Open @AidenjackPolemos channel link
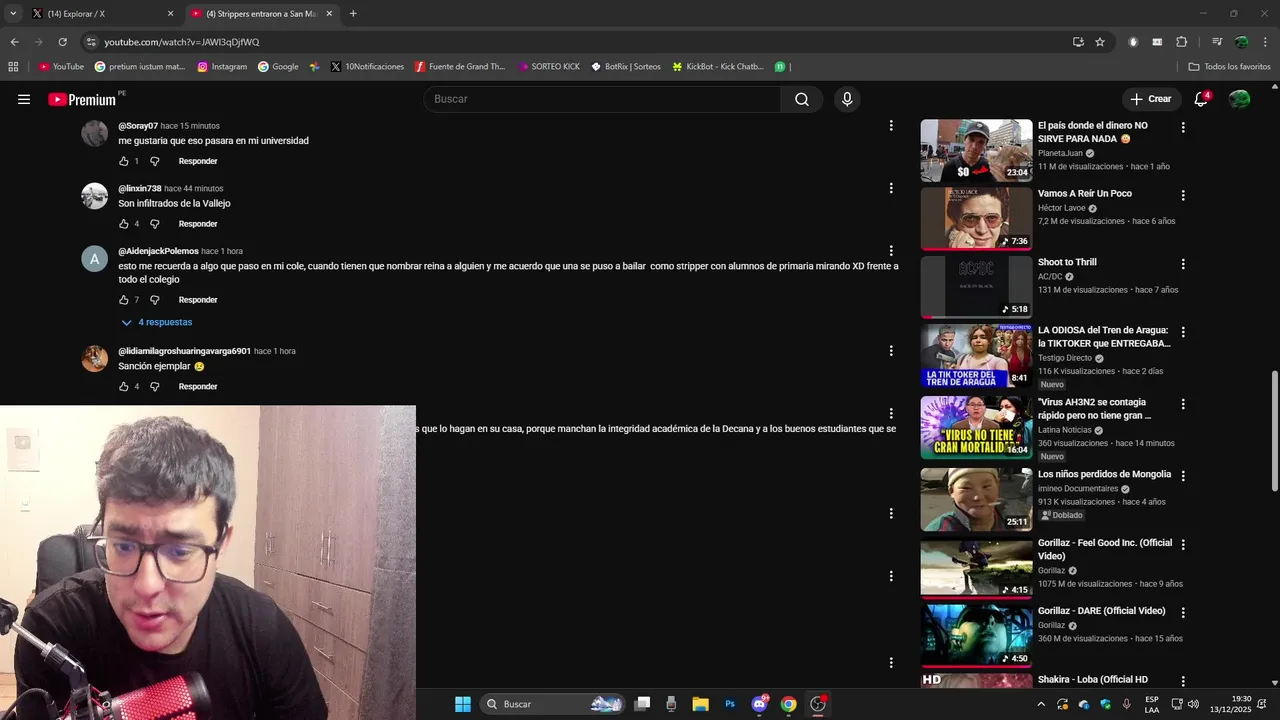This screenshot has width=1280, height=720. (x=158, y=251)
